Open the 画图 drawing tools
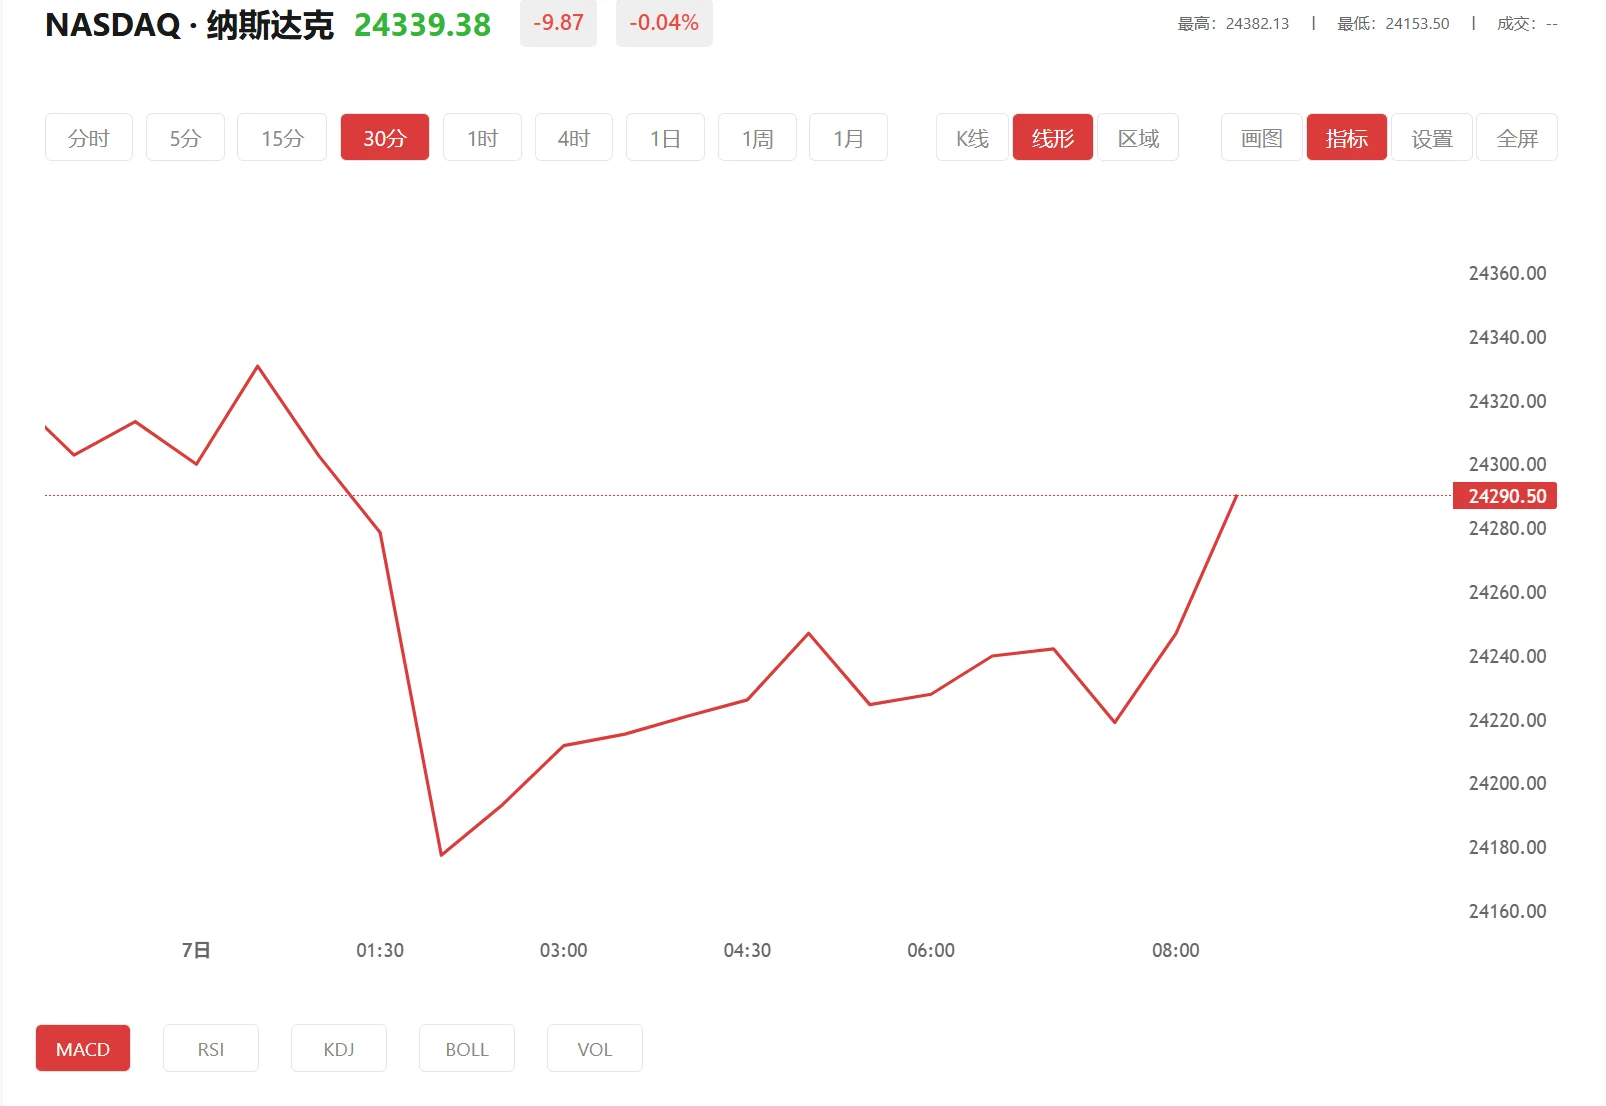The height and width of the screenshot is (1106, 1606). pyautogui.click(x=1260, y=137)
